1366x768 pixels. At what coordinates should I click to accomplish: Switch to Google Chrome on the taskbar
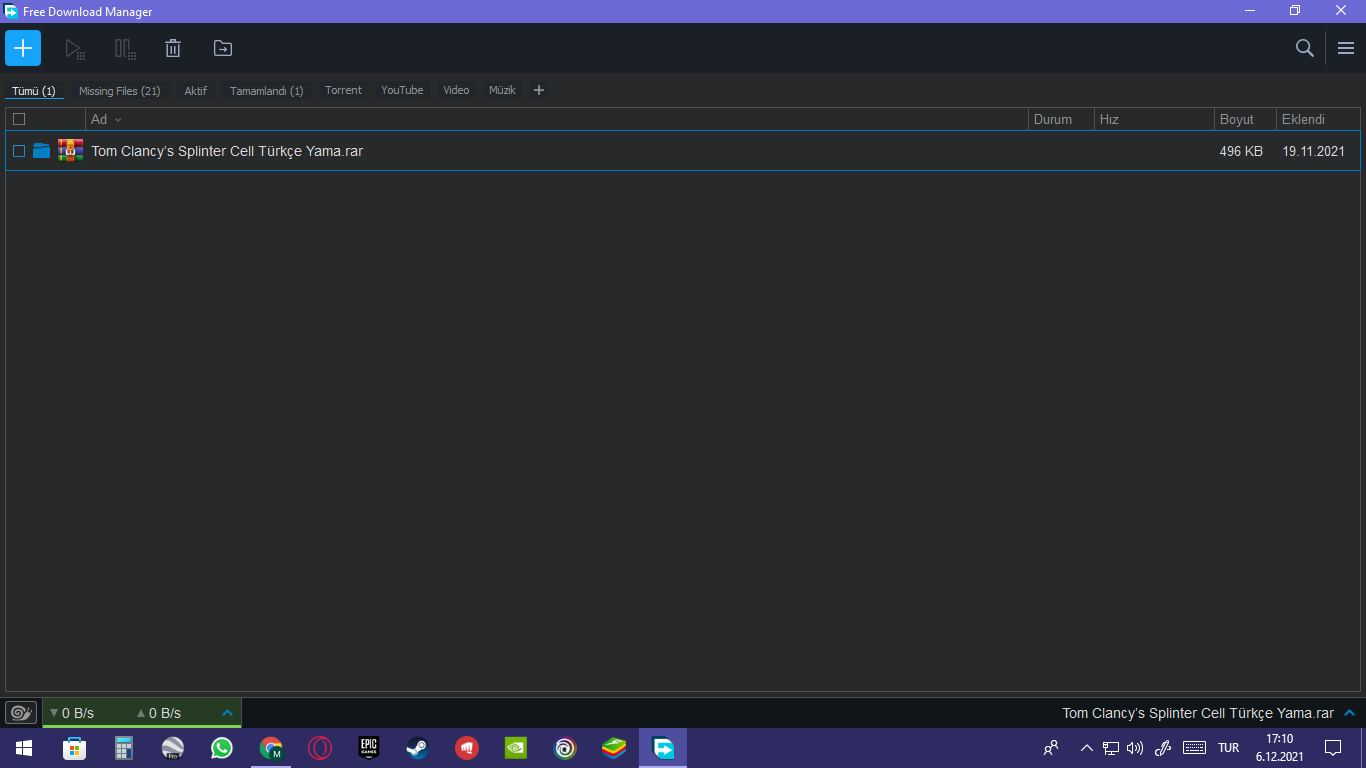coord(271,748)
